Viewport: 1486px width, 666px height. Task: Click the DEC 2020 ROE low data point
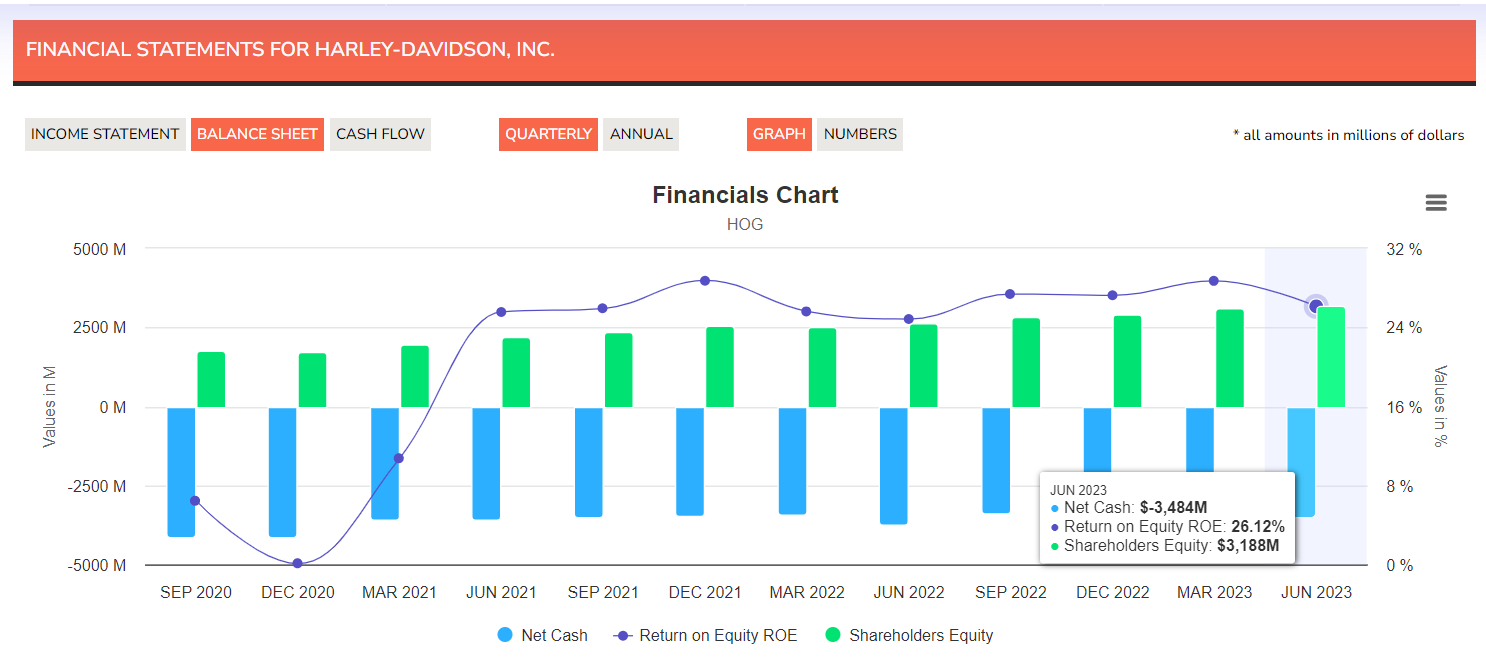click(x=297, y=563)
